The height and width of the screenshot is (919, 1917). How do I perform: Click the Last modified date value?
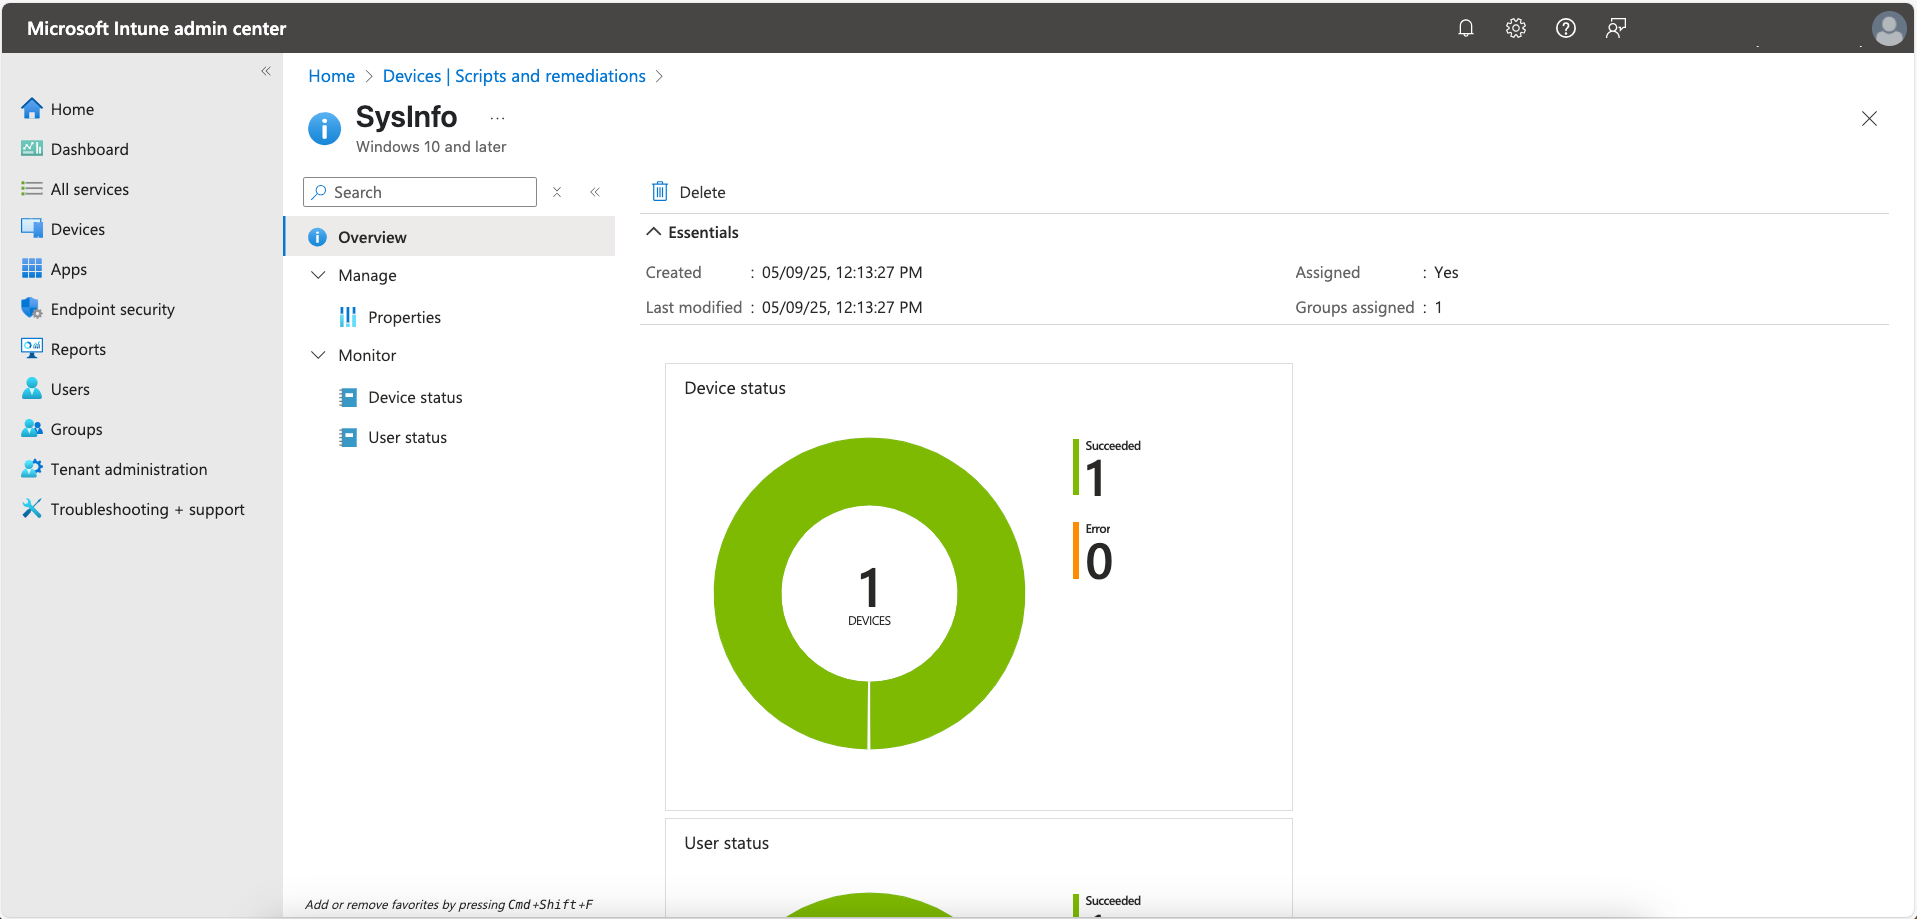[842, 307]
